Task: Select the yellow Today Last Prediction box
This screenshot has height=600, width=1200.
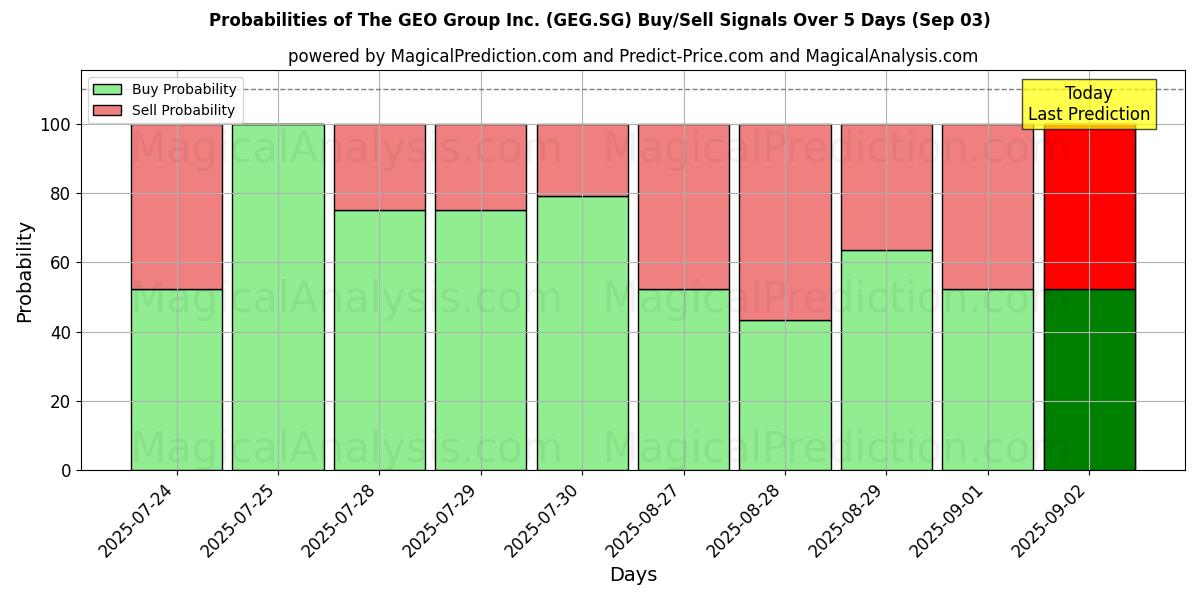Action: [x=1088, y=104]
